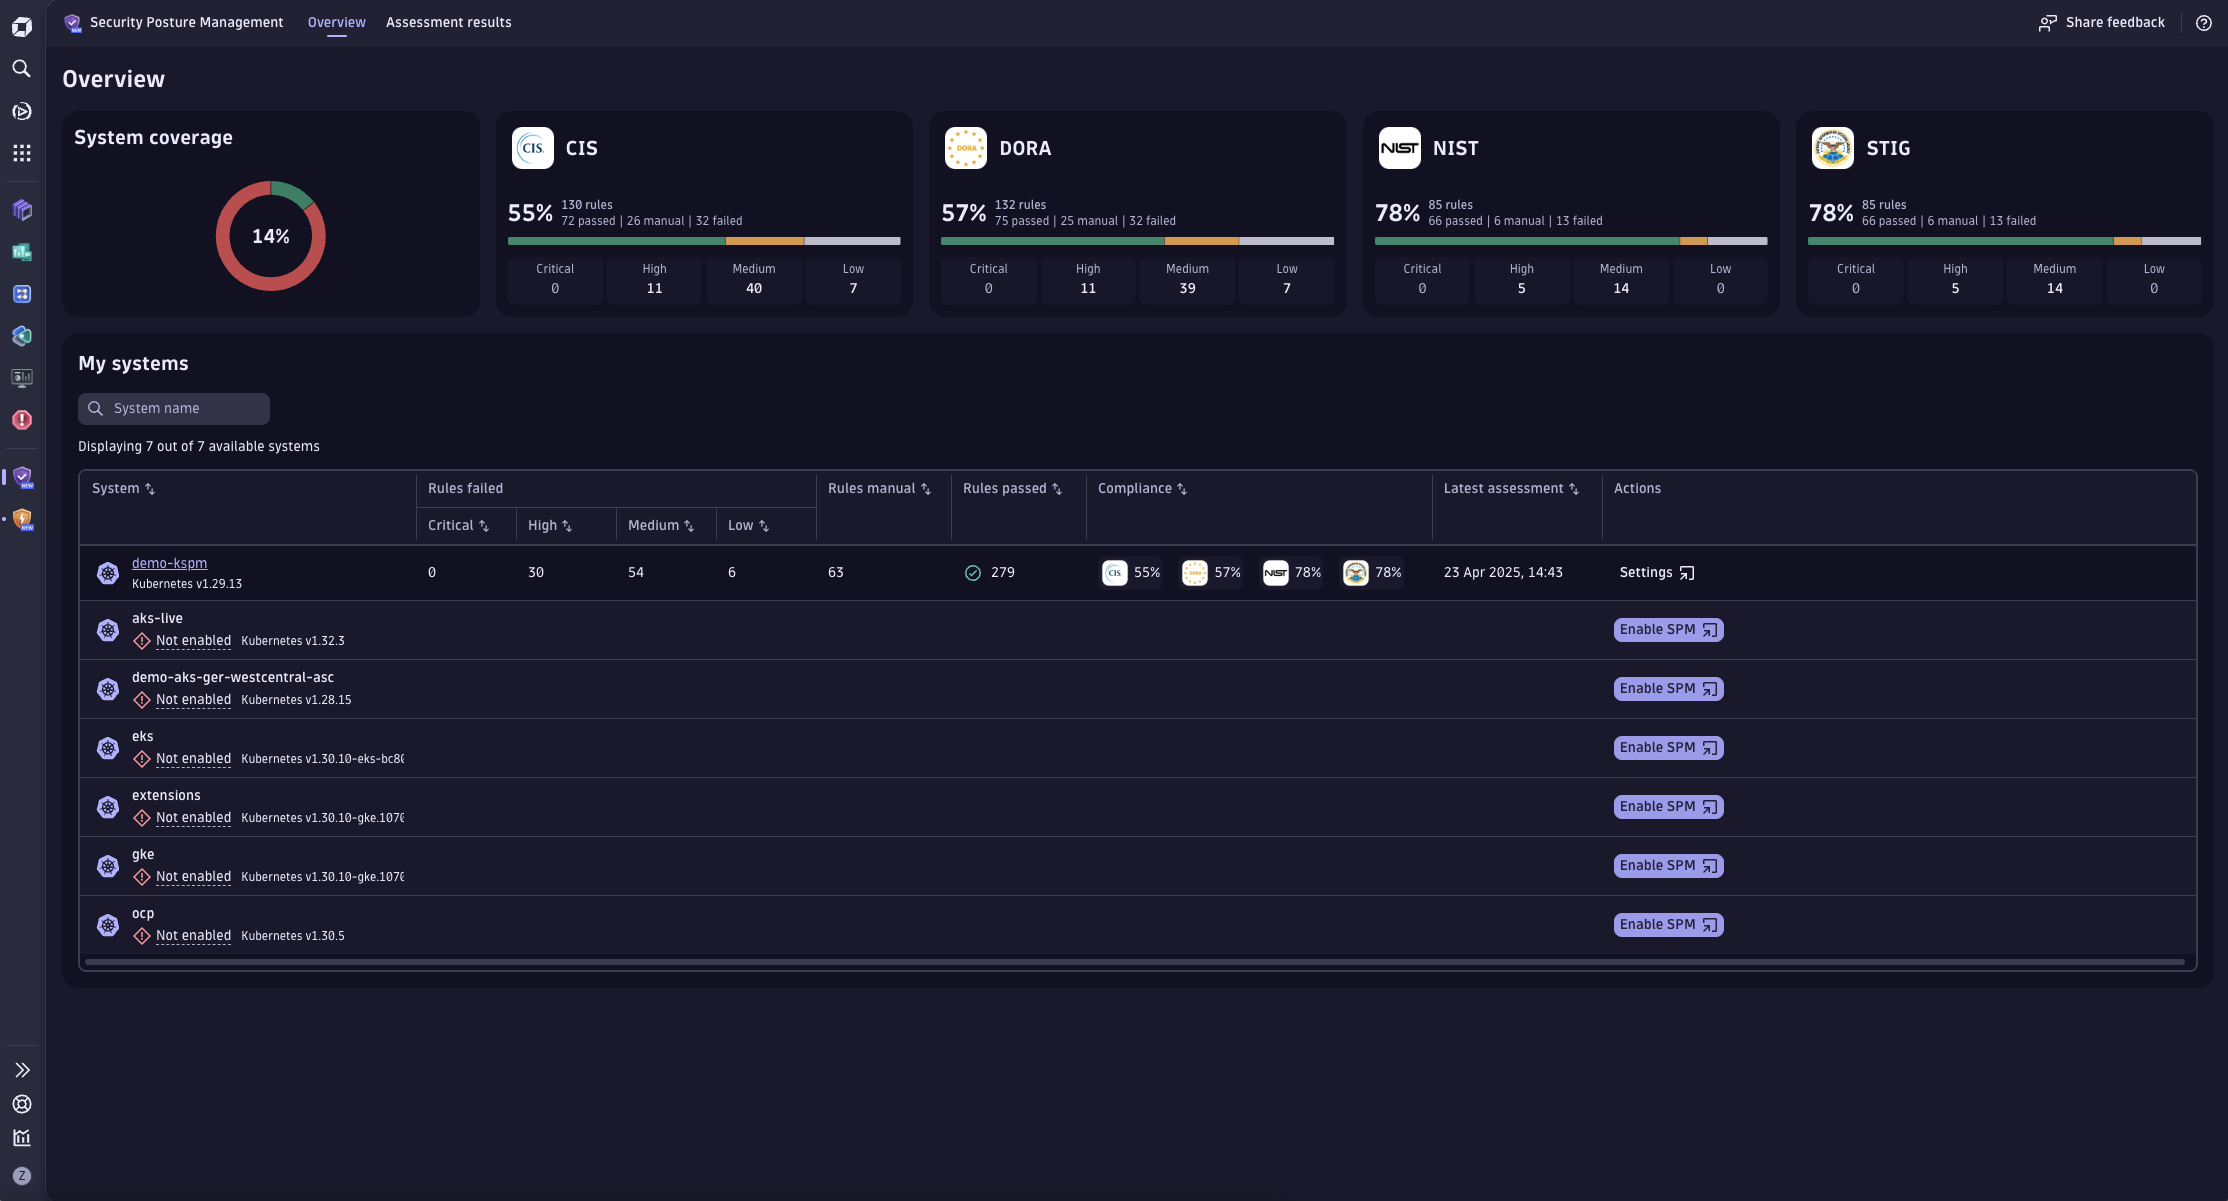Click the DORA card logo
This screenshot has width=2228, height=1201.
pos(966,148)
